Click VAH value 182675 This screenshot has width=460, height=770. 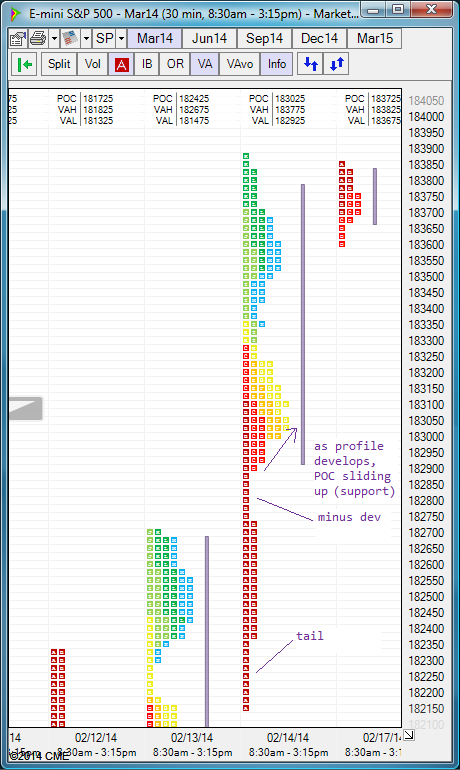tap(194, 110)
